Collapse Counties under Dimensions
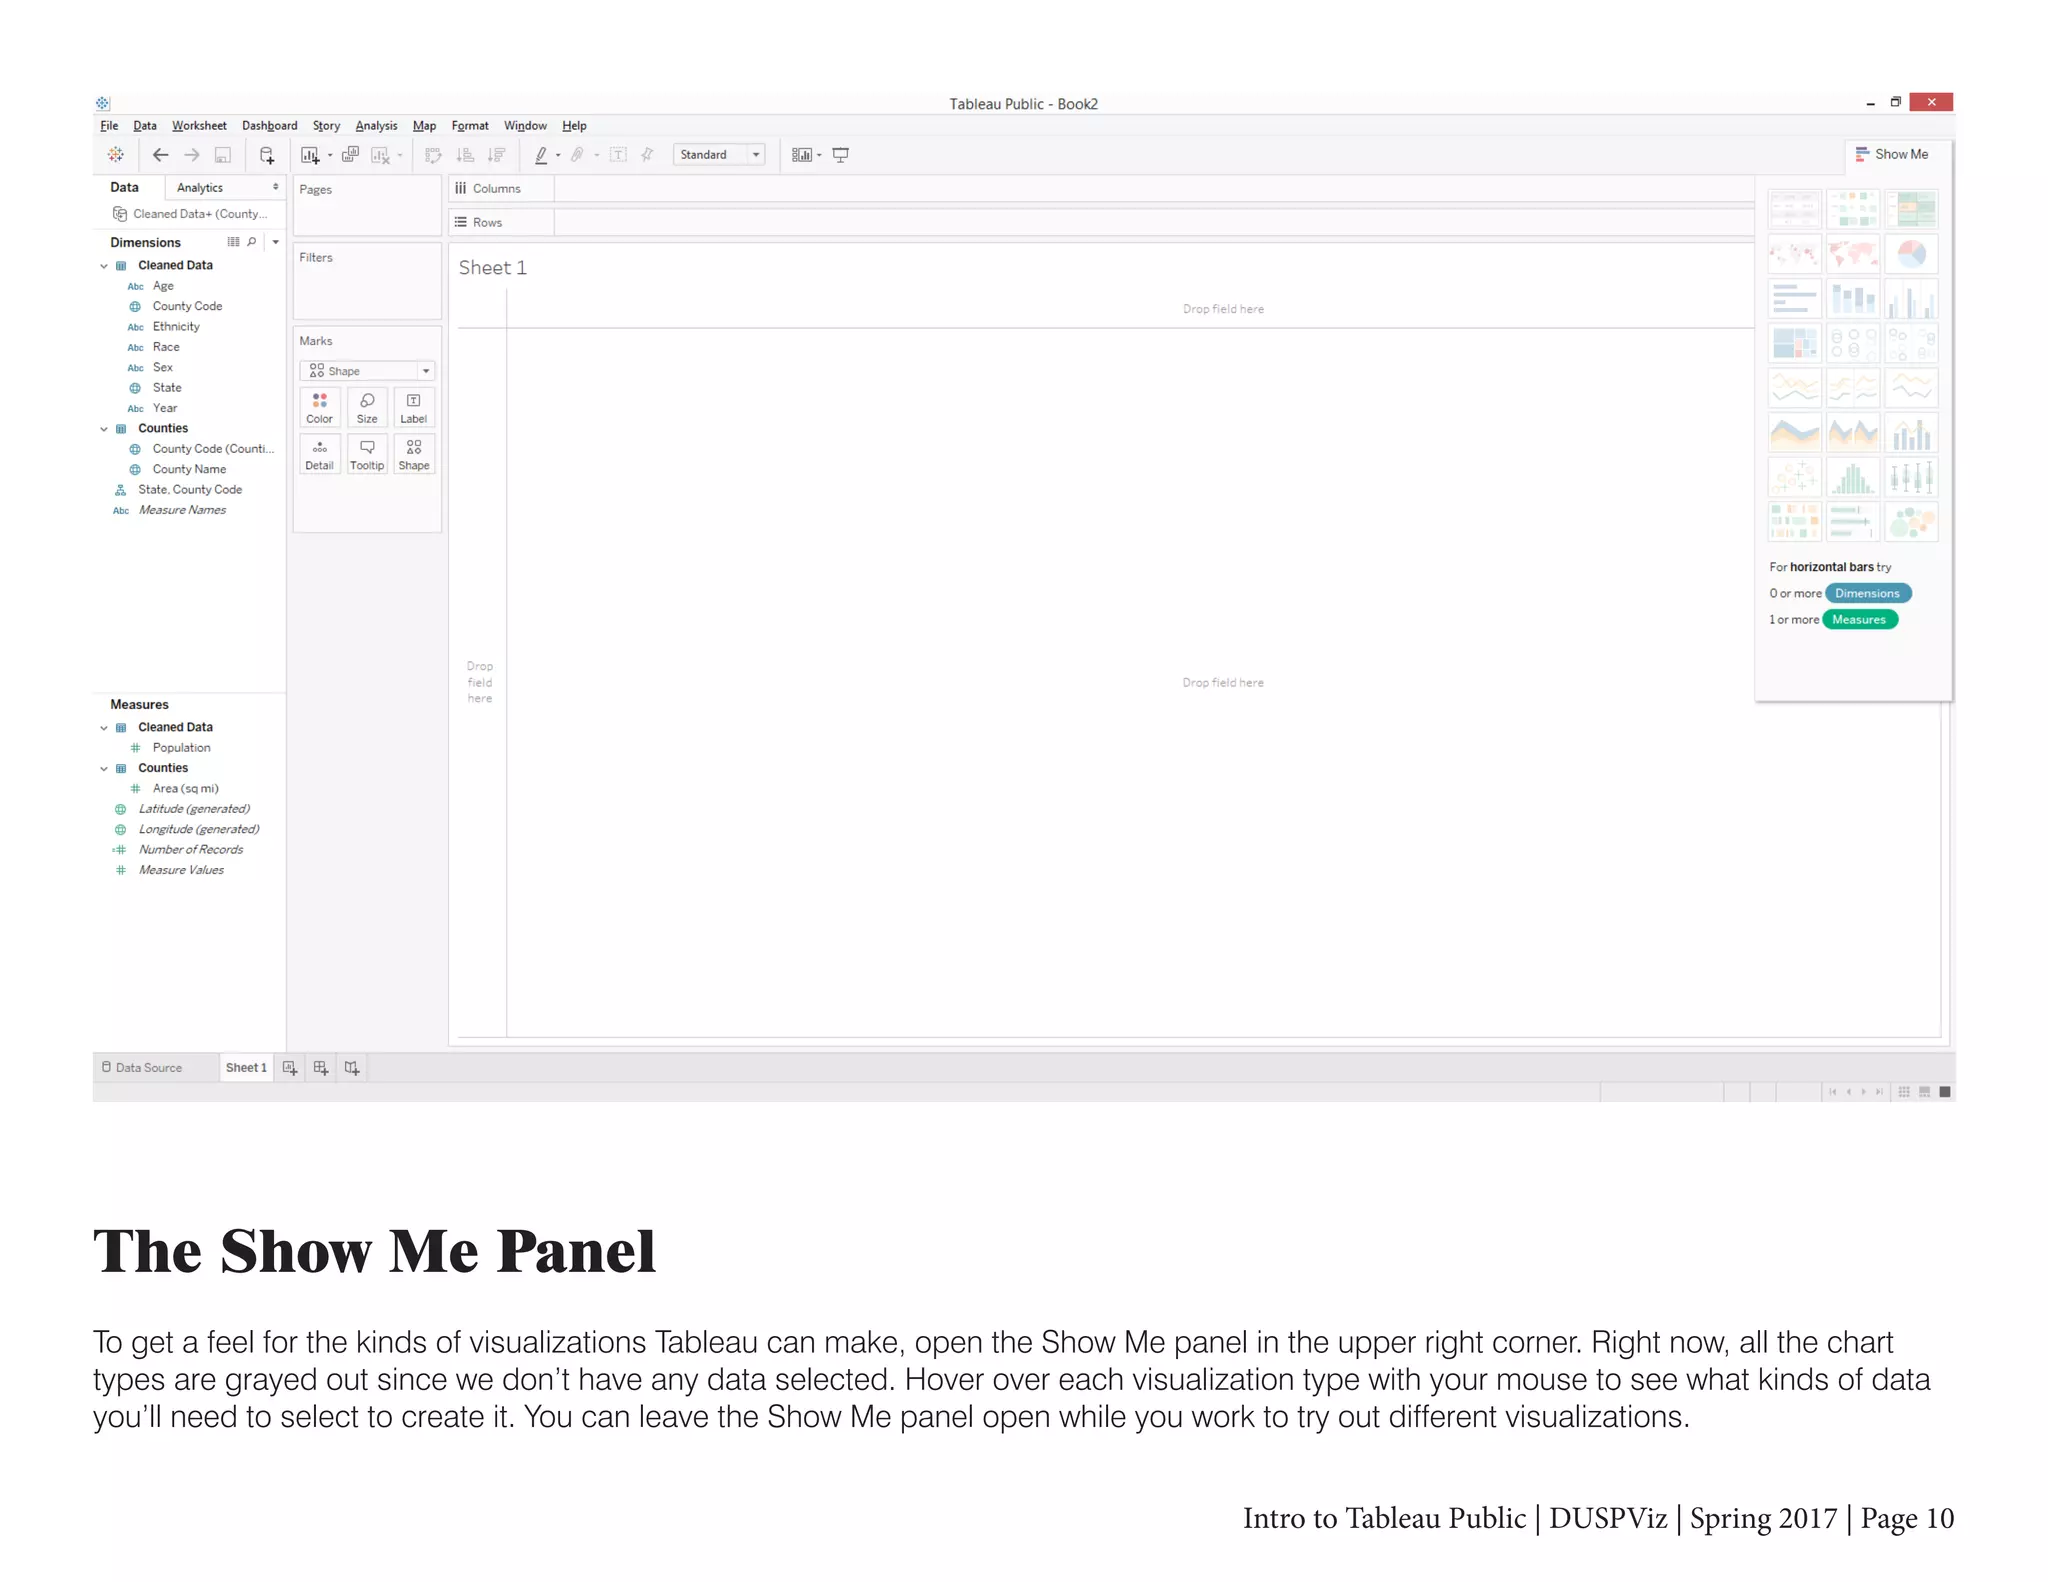This screenshot has height=1582, width=2048. 104,429
